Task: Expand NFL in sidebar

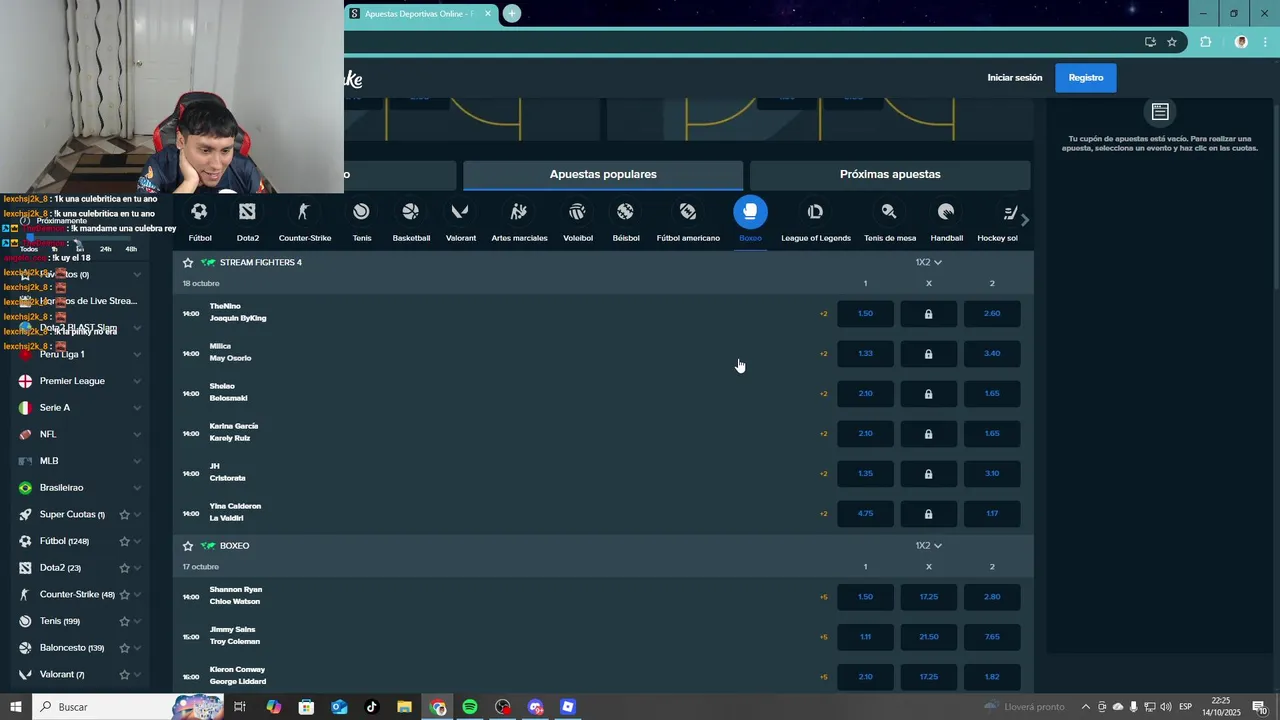Action: (x=137, y=434)
